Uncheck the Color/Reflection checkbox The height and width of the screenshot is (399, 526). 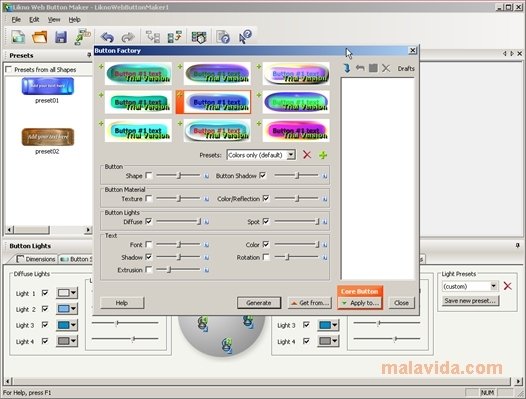[266, 199]
